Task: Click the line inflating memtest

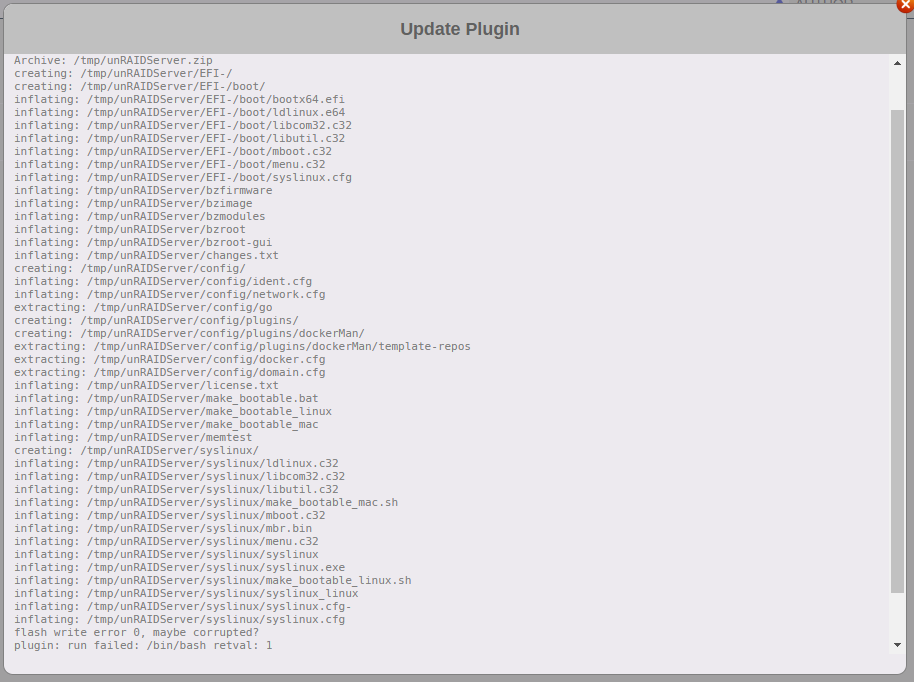Action: (x=133, y=437)
